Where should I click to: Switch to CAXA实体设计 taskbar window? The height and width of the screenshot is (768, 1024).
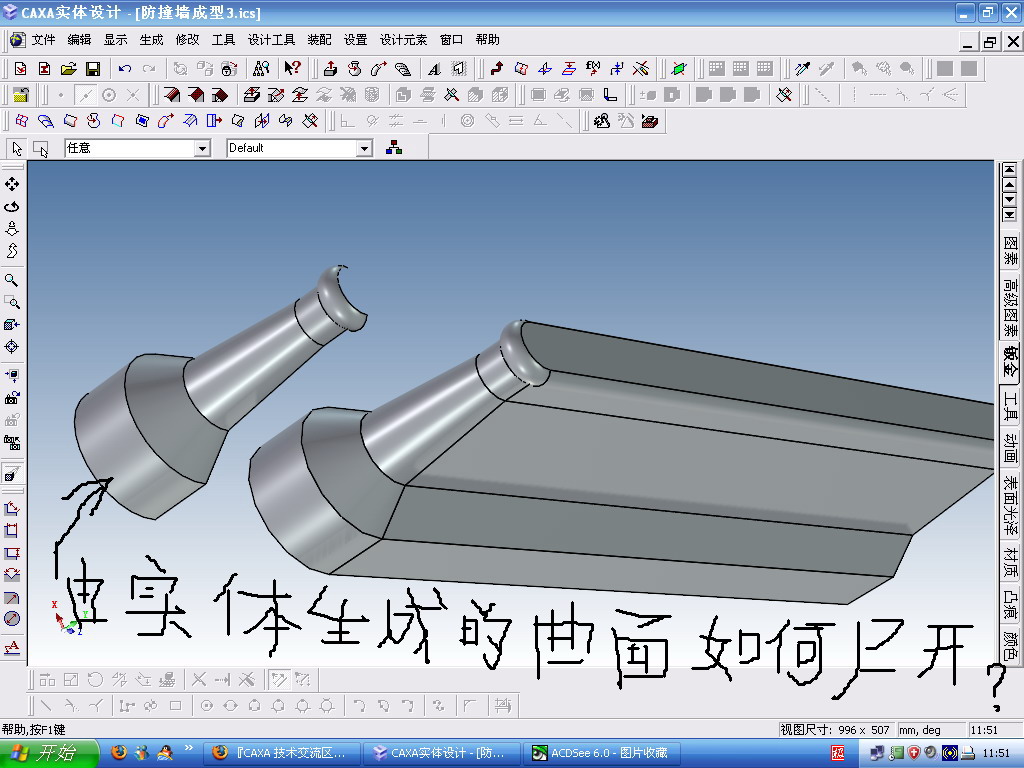442,753
